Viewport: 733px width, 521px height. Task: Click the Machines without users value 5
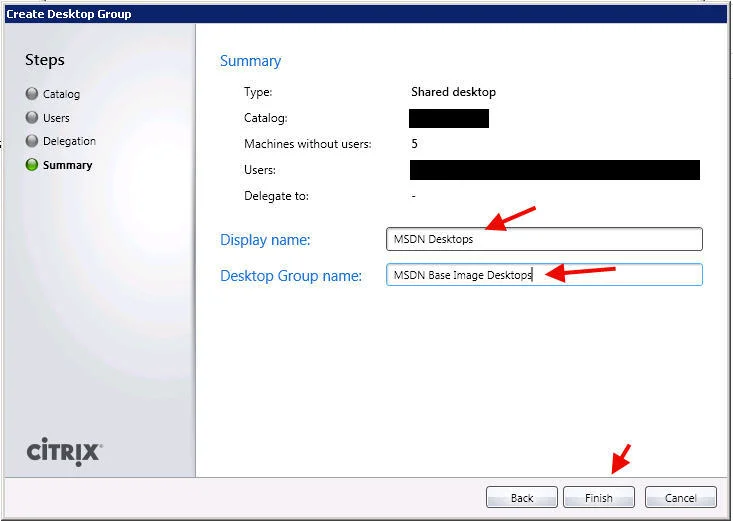tap(414, 144)
